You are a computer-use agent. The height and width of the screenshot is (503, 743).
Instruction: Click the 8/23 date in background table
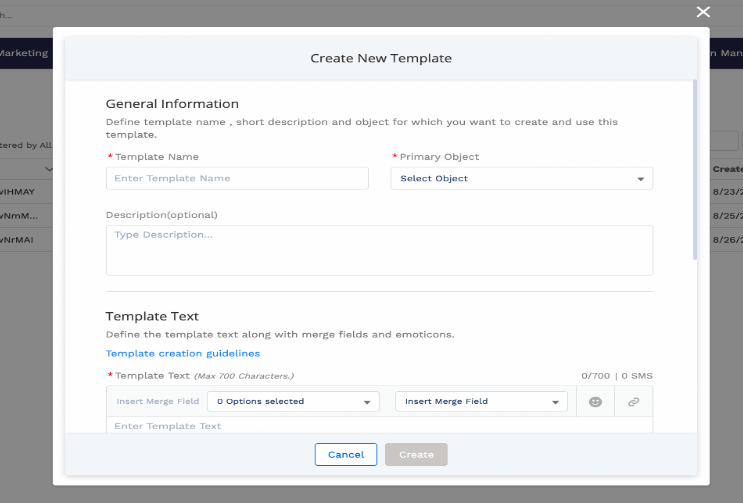pyautogui.click(x=727, y=192)
